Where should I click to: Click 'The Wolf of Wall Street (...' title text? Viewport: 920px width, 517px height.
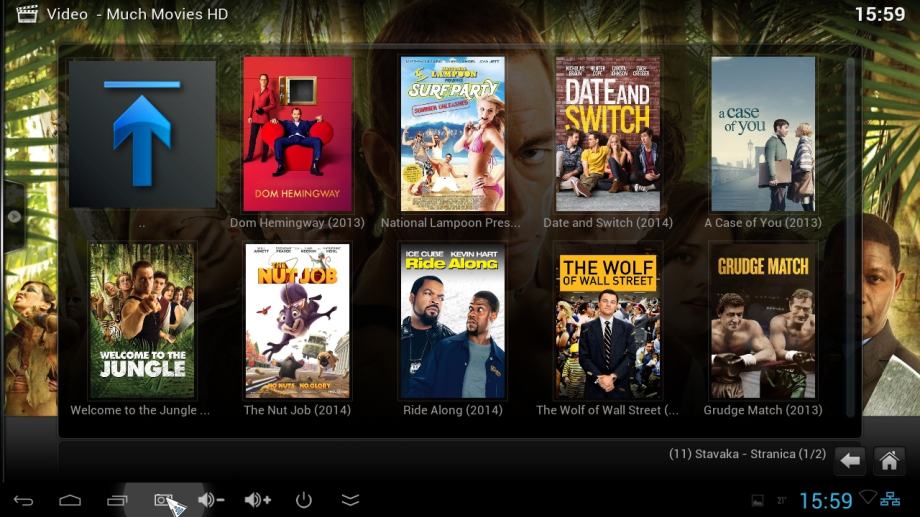(x=607, y=410)
